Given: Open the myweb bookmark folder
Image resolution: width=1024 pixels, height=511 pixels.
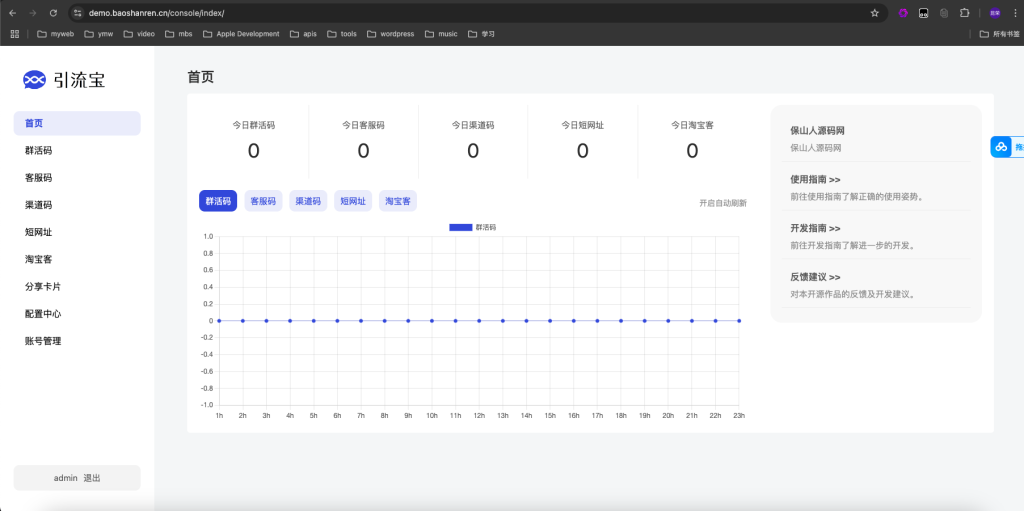Looking at the screenshot, I should click(x=56, y=34).
